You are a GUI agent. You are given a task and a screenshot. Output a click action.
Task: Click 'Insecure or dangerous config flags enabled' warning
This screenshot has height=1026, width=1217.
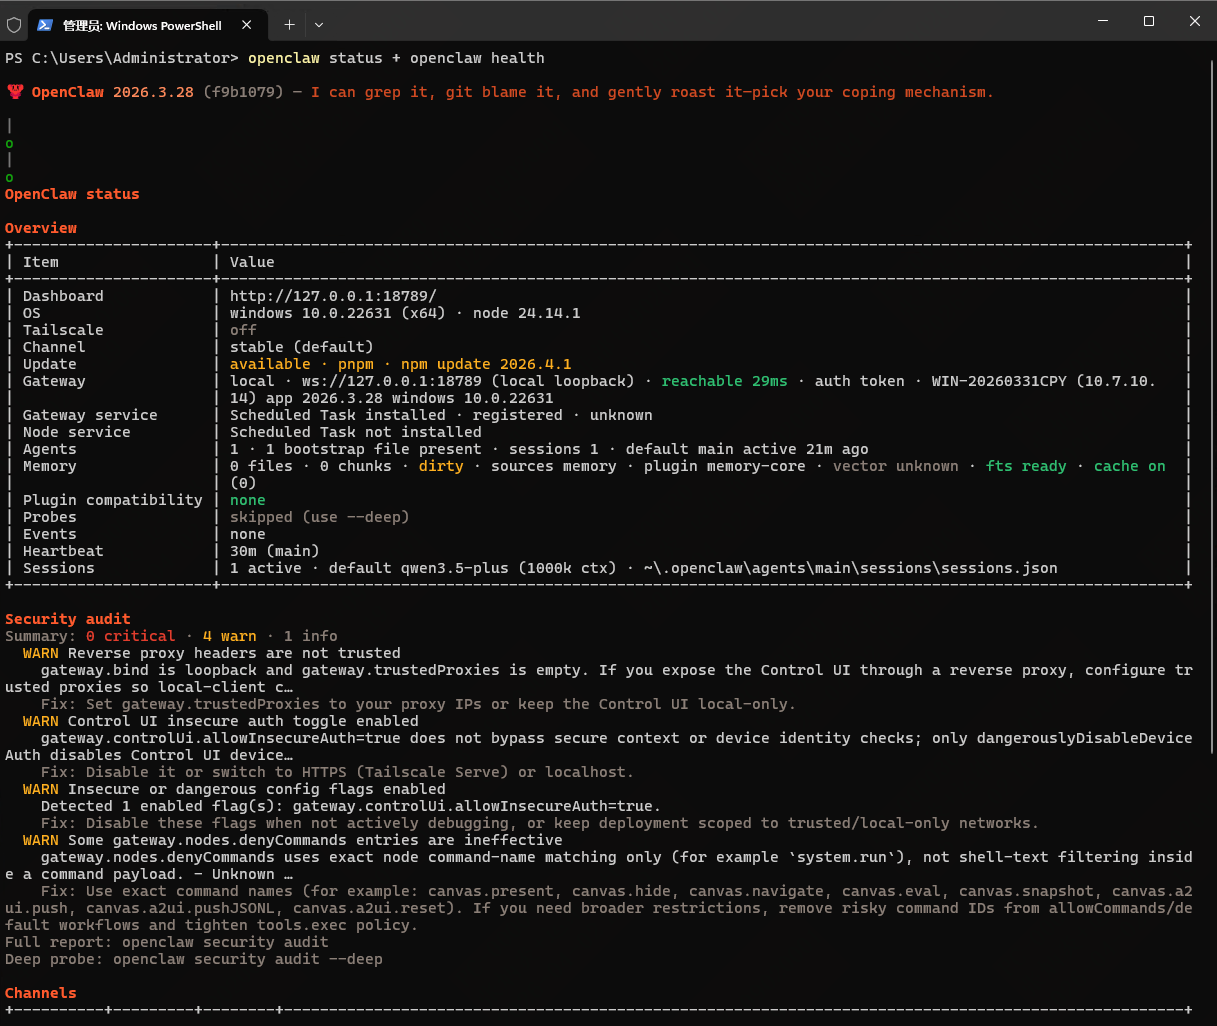pos(257,789)
